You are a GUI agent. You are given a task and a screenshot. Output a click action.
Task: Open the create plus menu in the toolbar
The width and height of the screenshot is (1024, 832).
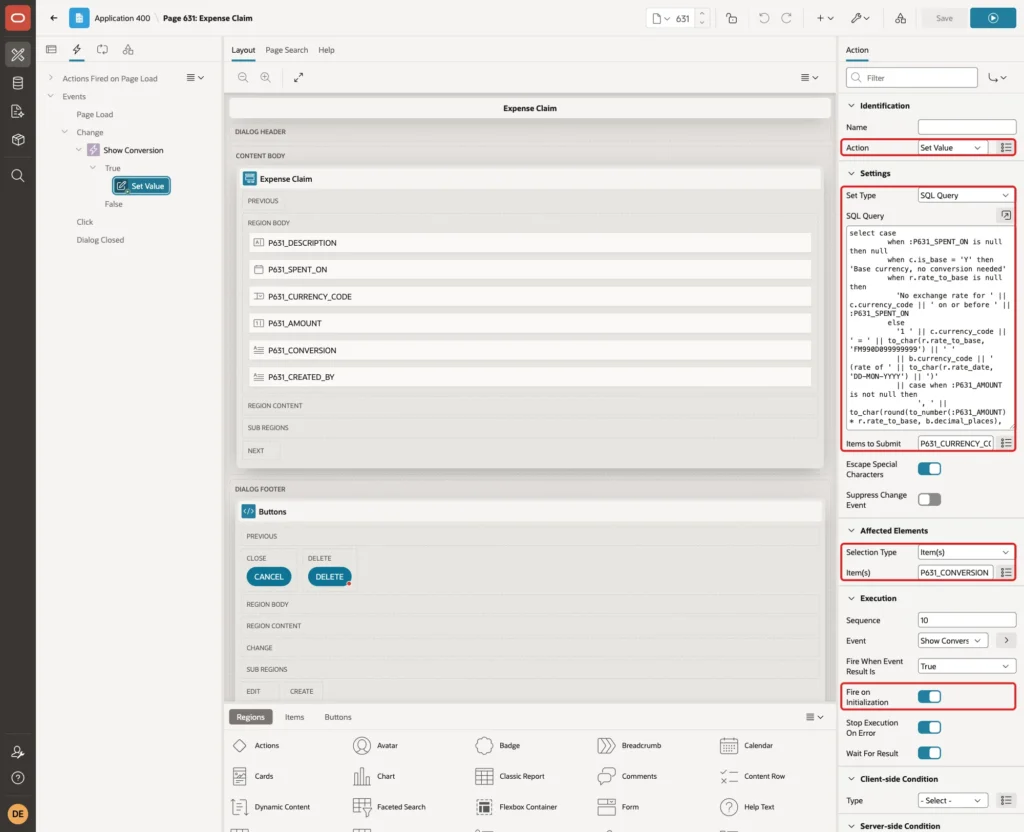coord(825,18)
